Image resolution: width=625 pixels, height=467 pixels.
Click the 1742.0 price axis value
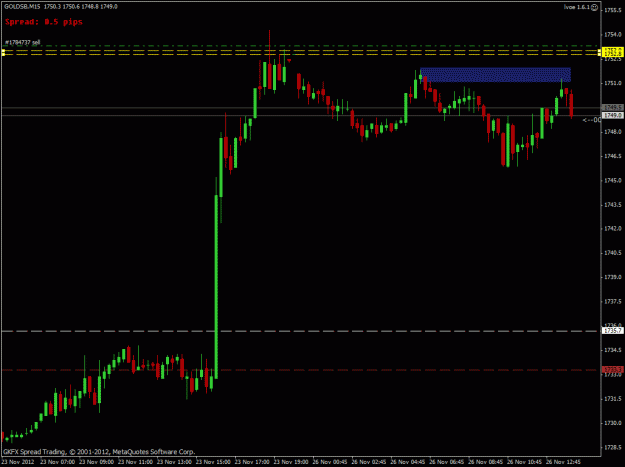click(x=613, y=228)
